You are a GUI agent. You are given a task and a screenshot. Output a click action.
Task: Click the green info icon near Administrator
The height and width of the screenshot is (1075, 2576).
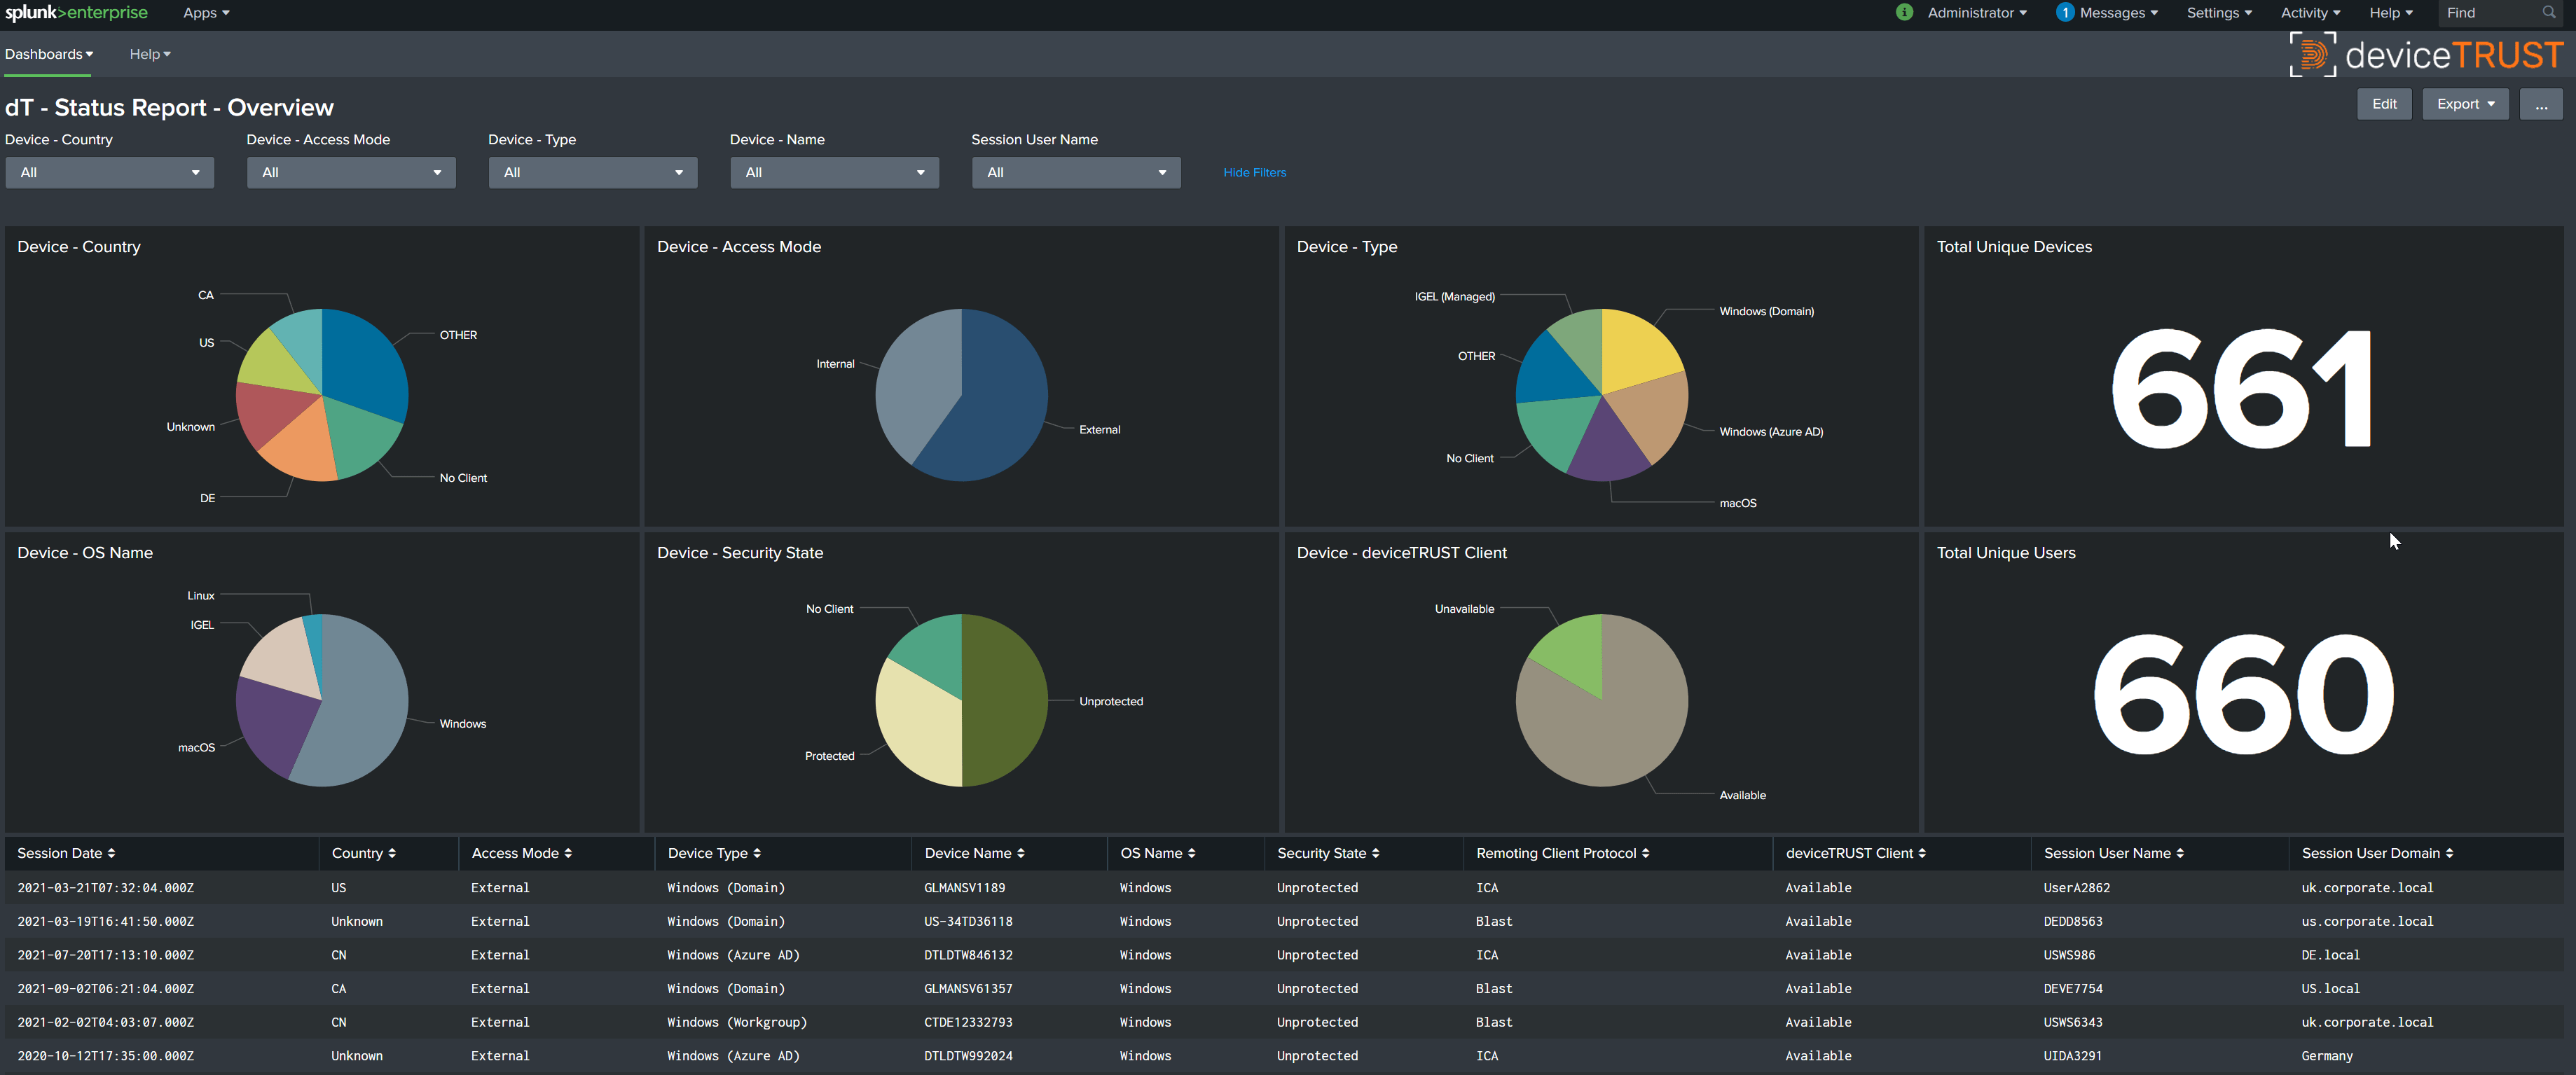click(1904, 12)
